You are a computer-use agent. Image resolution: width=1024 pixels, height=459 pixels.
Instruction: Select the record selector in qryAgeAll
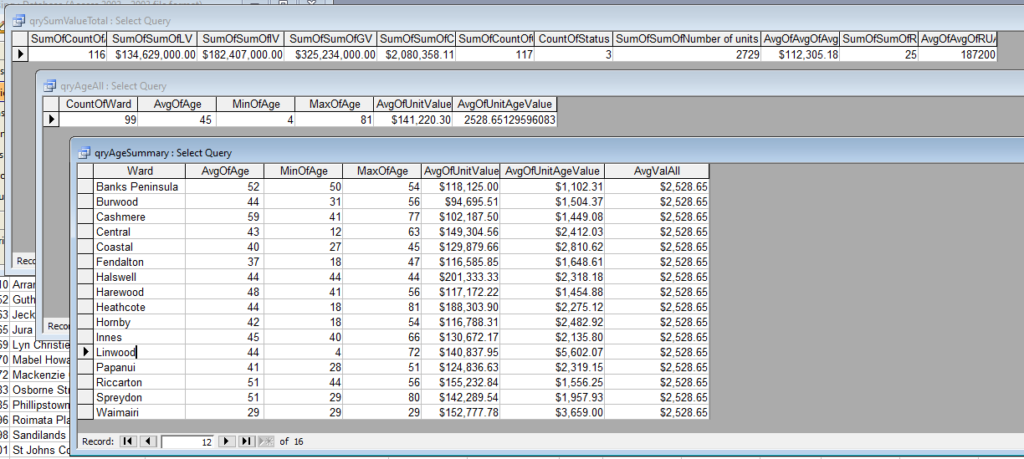click(x=52, y=119)
